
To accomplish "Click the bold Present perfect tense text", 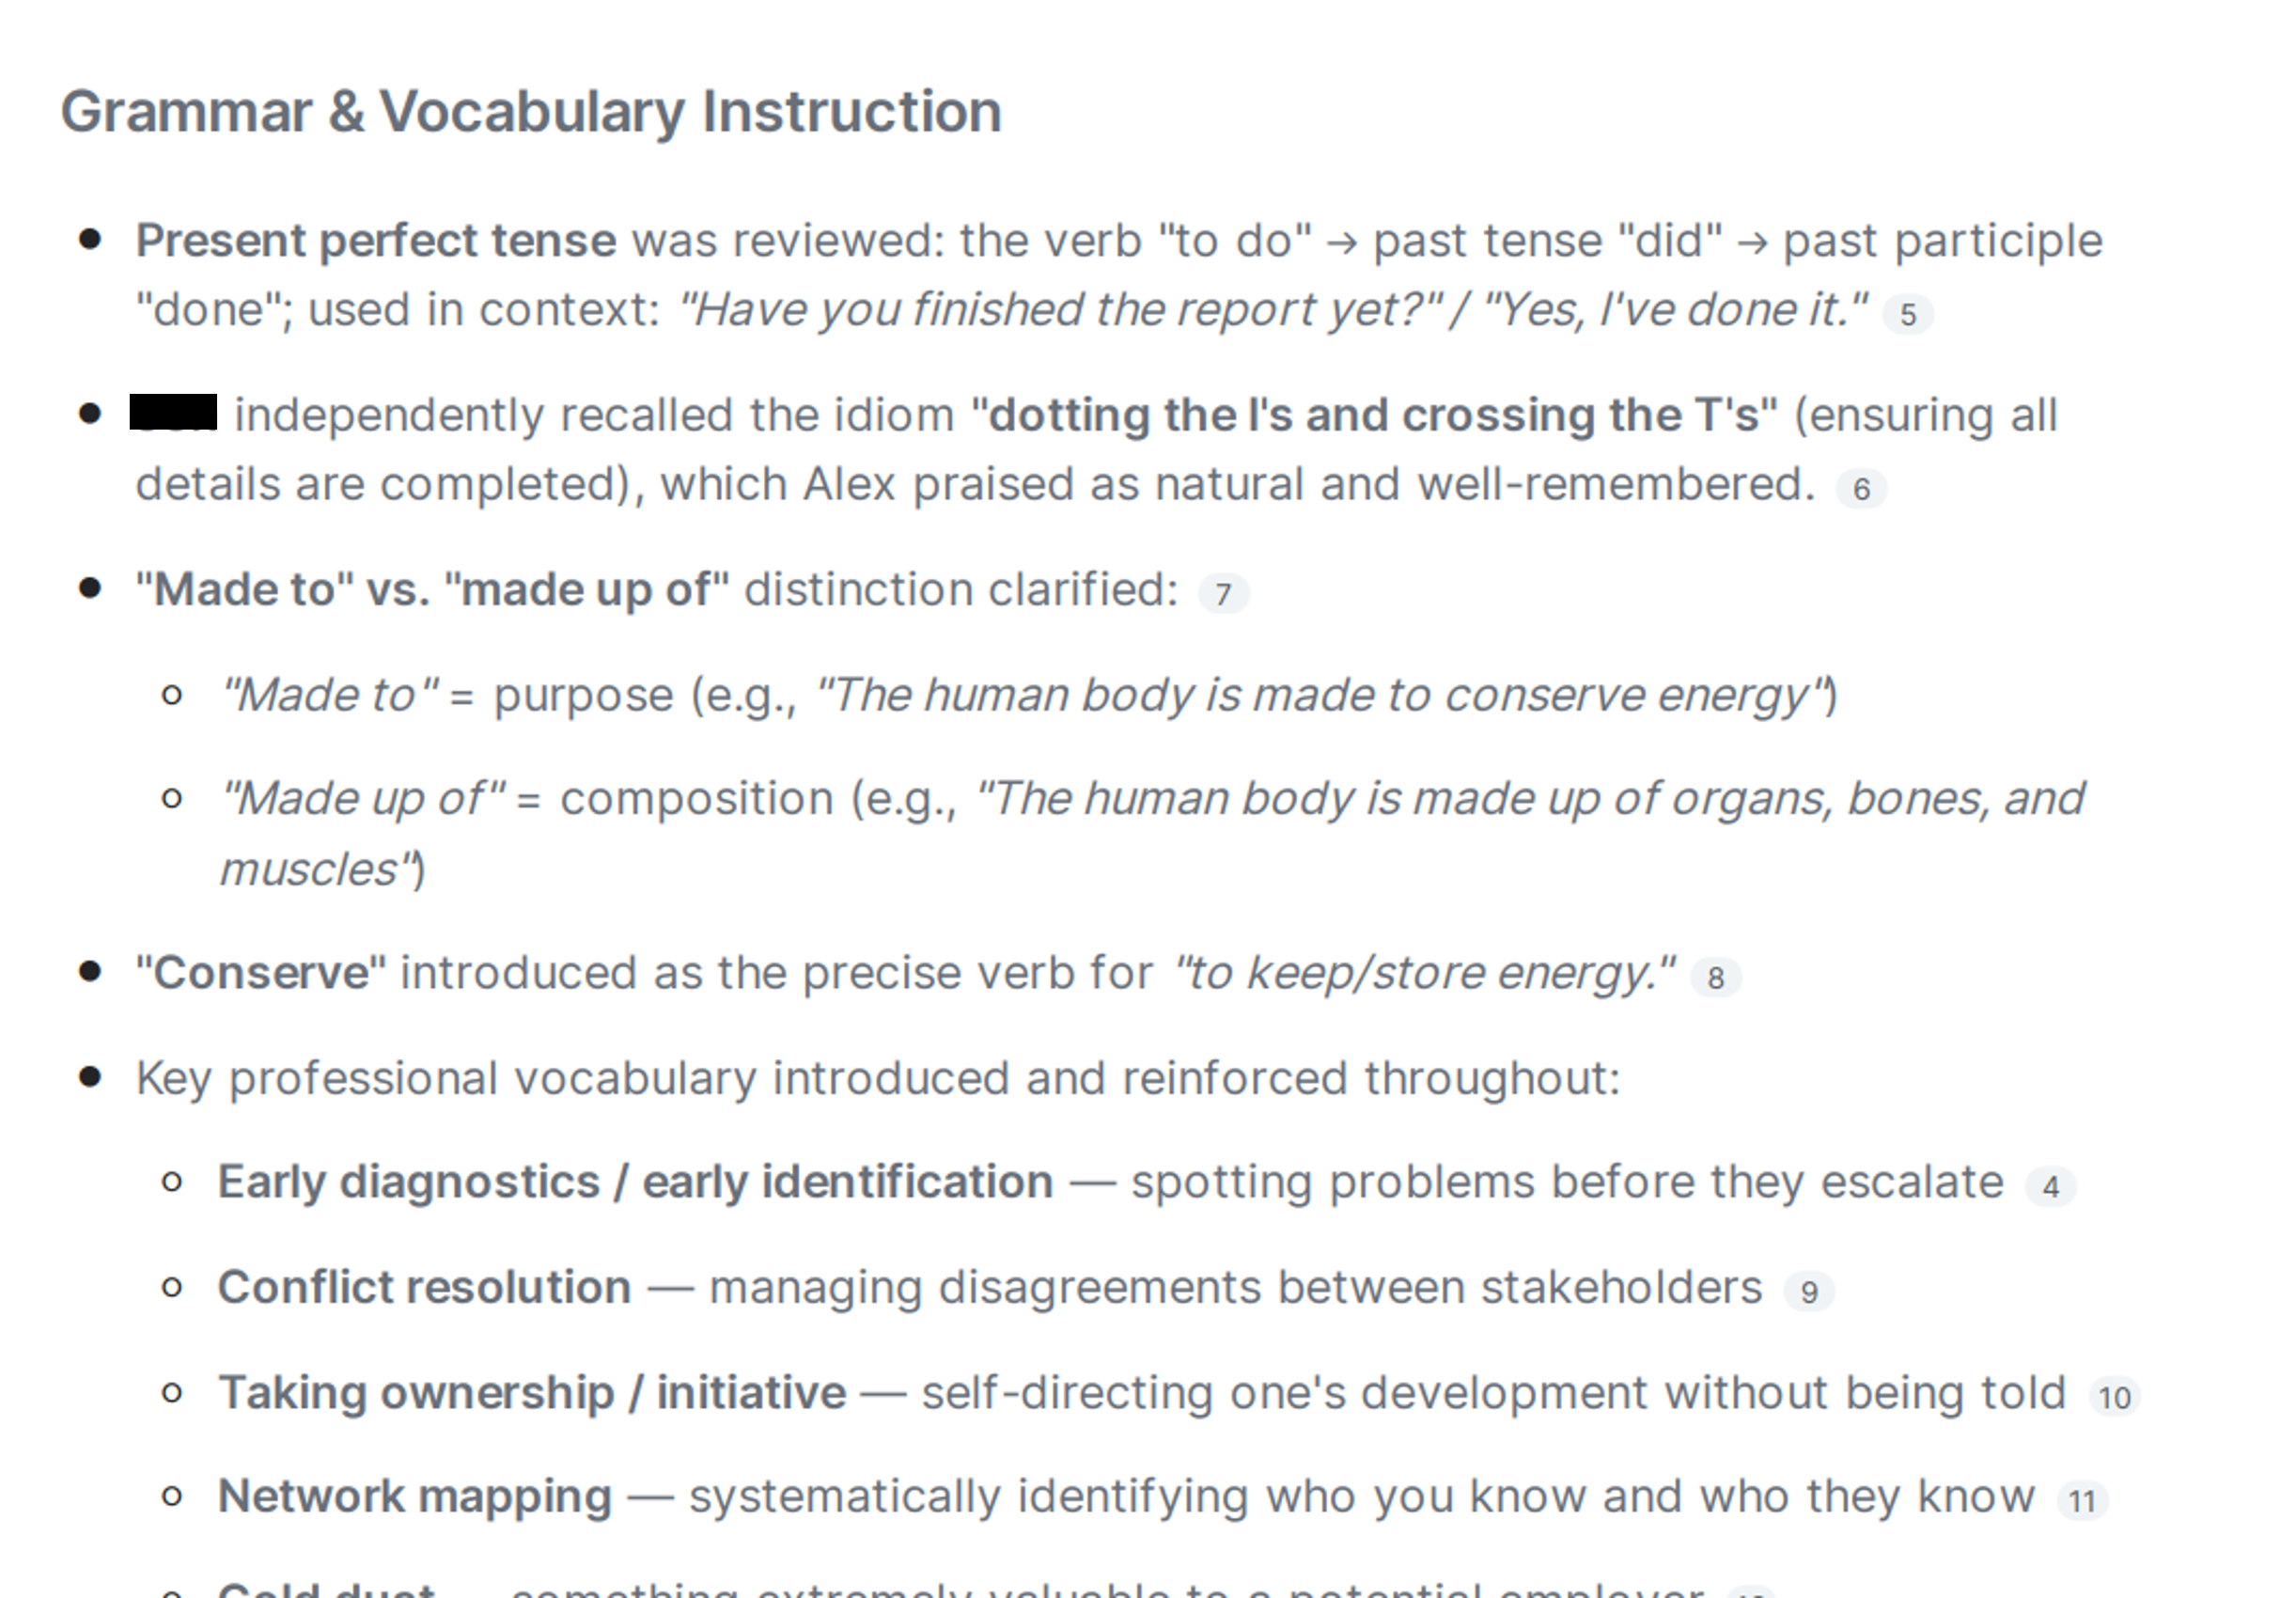I will (x=376, y=241).
